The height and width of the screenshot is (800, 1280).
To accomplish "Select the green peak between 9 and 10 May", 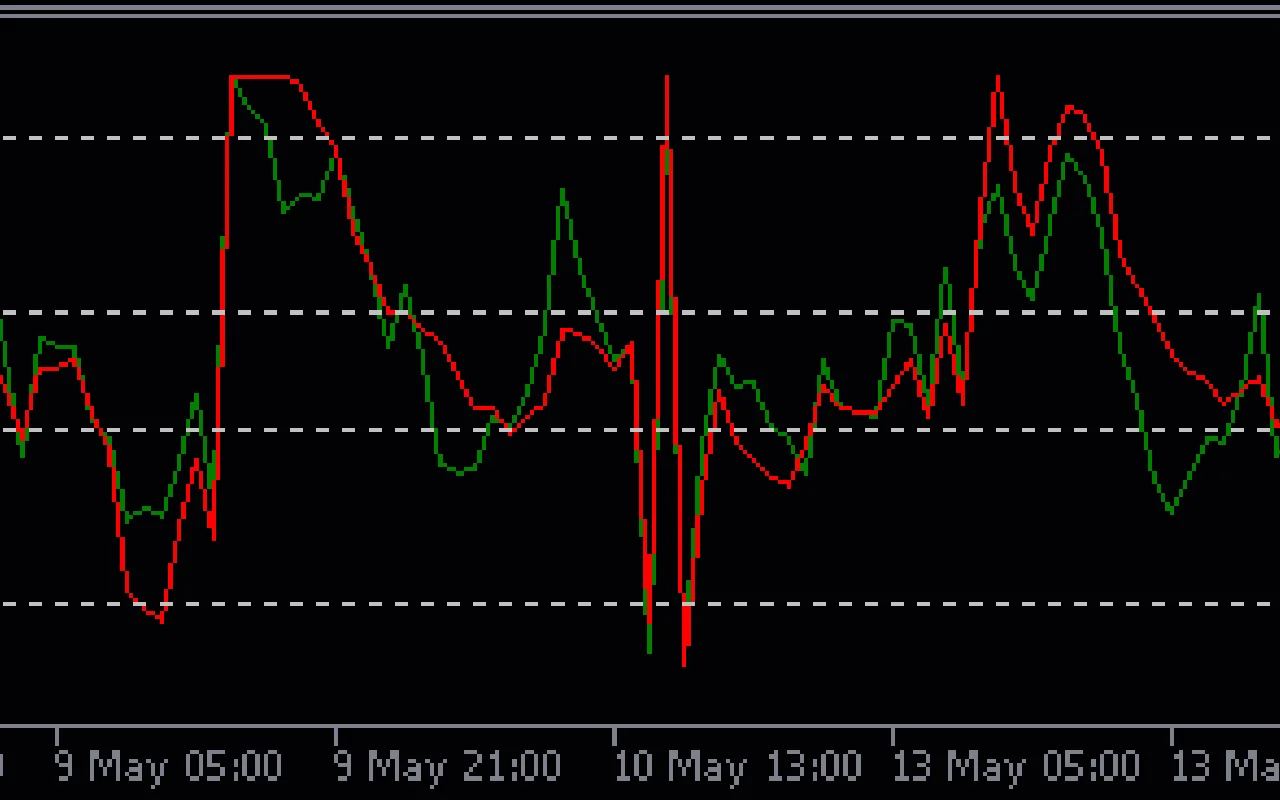I will [563, 191].
